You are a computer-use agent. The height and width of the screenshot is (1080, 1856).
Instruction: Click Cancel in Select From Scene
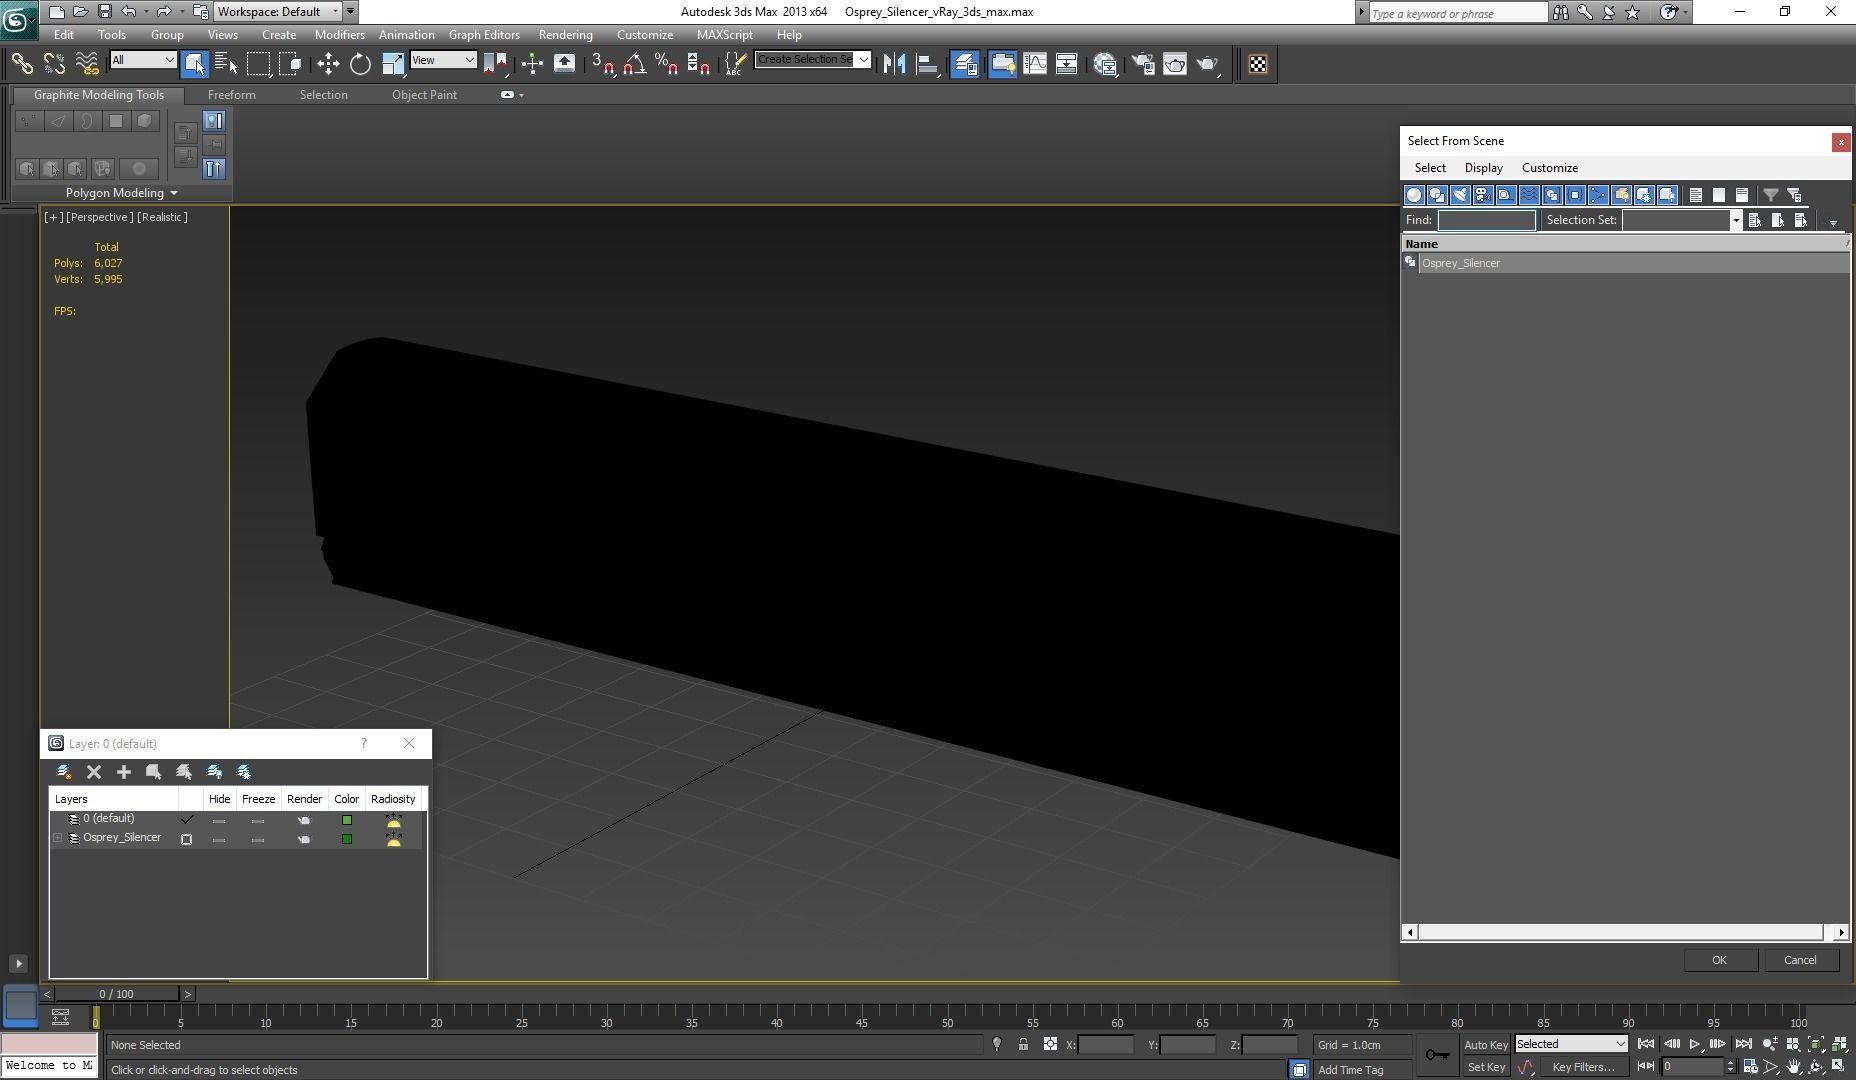pyautogui.click(x=1800, y=960)
